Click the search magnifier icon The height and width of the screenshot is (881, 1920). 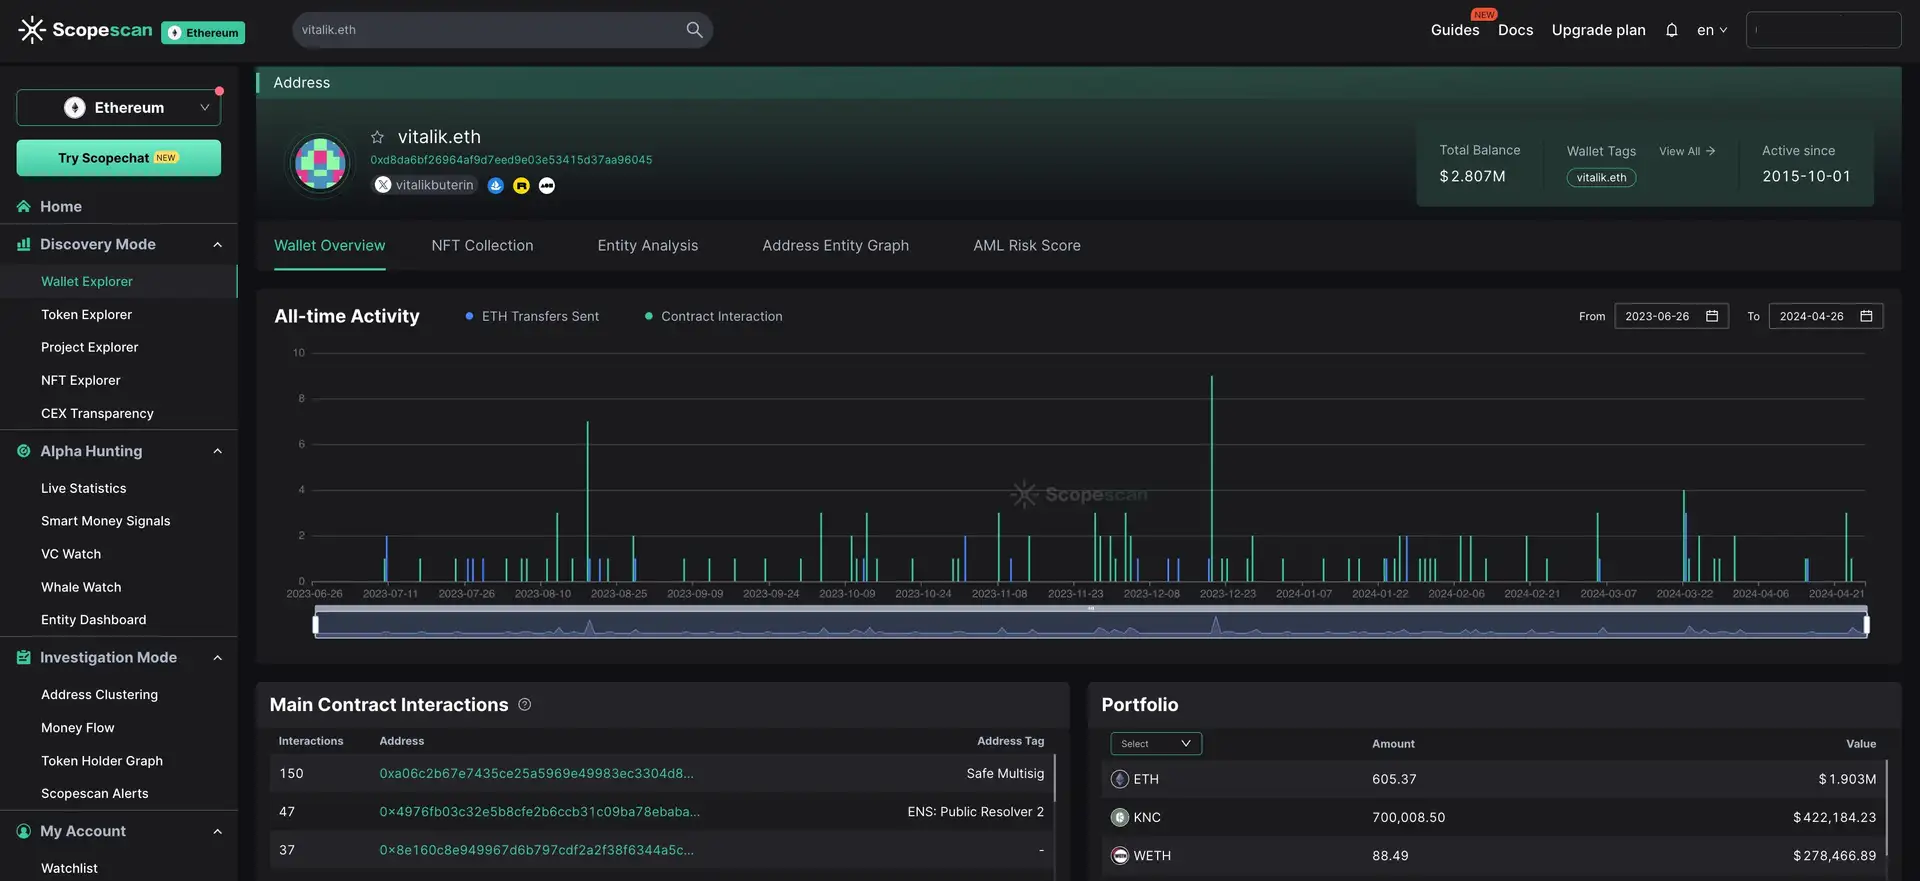[694, 30]
